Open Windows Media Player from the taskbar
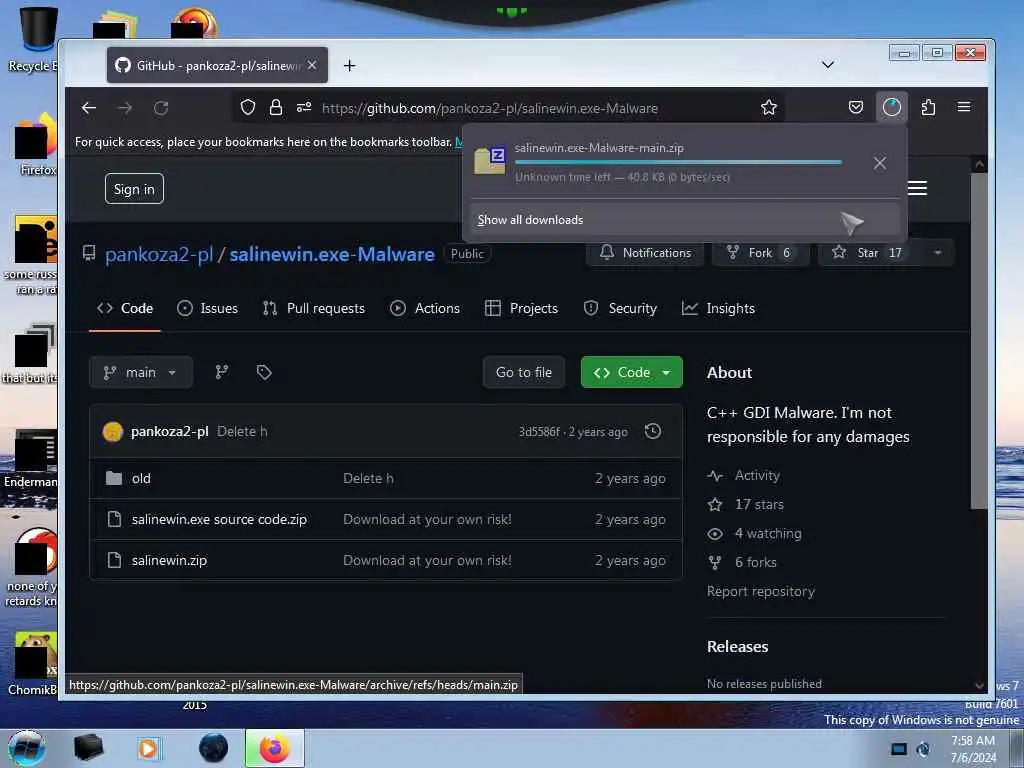Viewport: 1024px width, 768px height. [x=150, y=748]
